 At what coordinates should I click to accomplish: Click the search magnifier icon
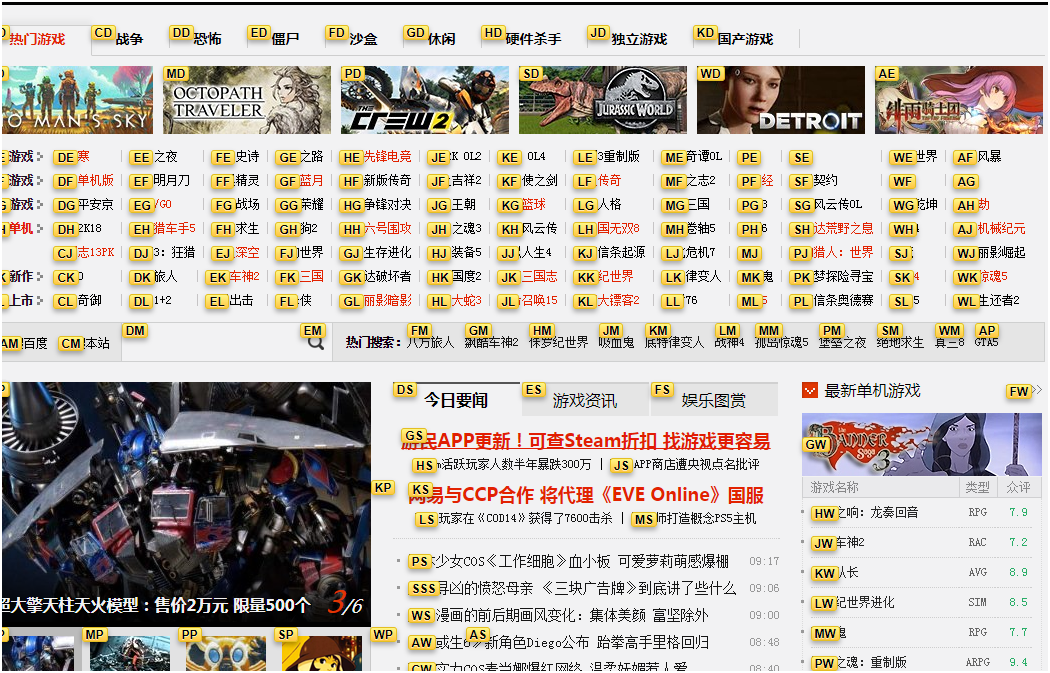coord(316,344)
